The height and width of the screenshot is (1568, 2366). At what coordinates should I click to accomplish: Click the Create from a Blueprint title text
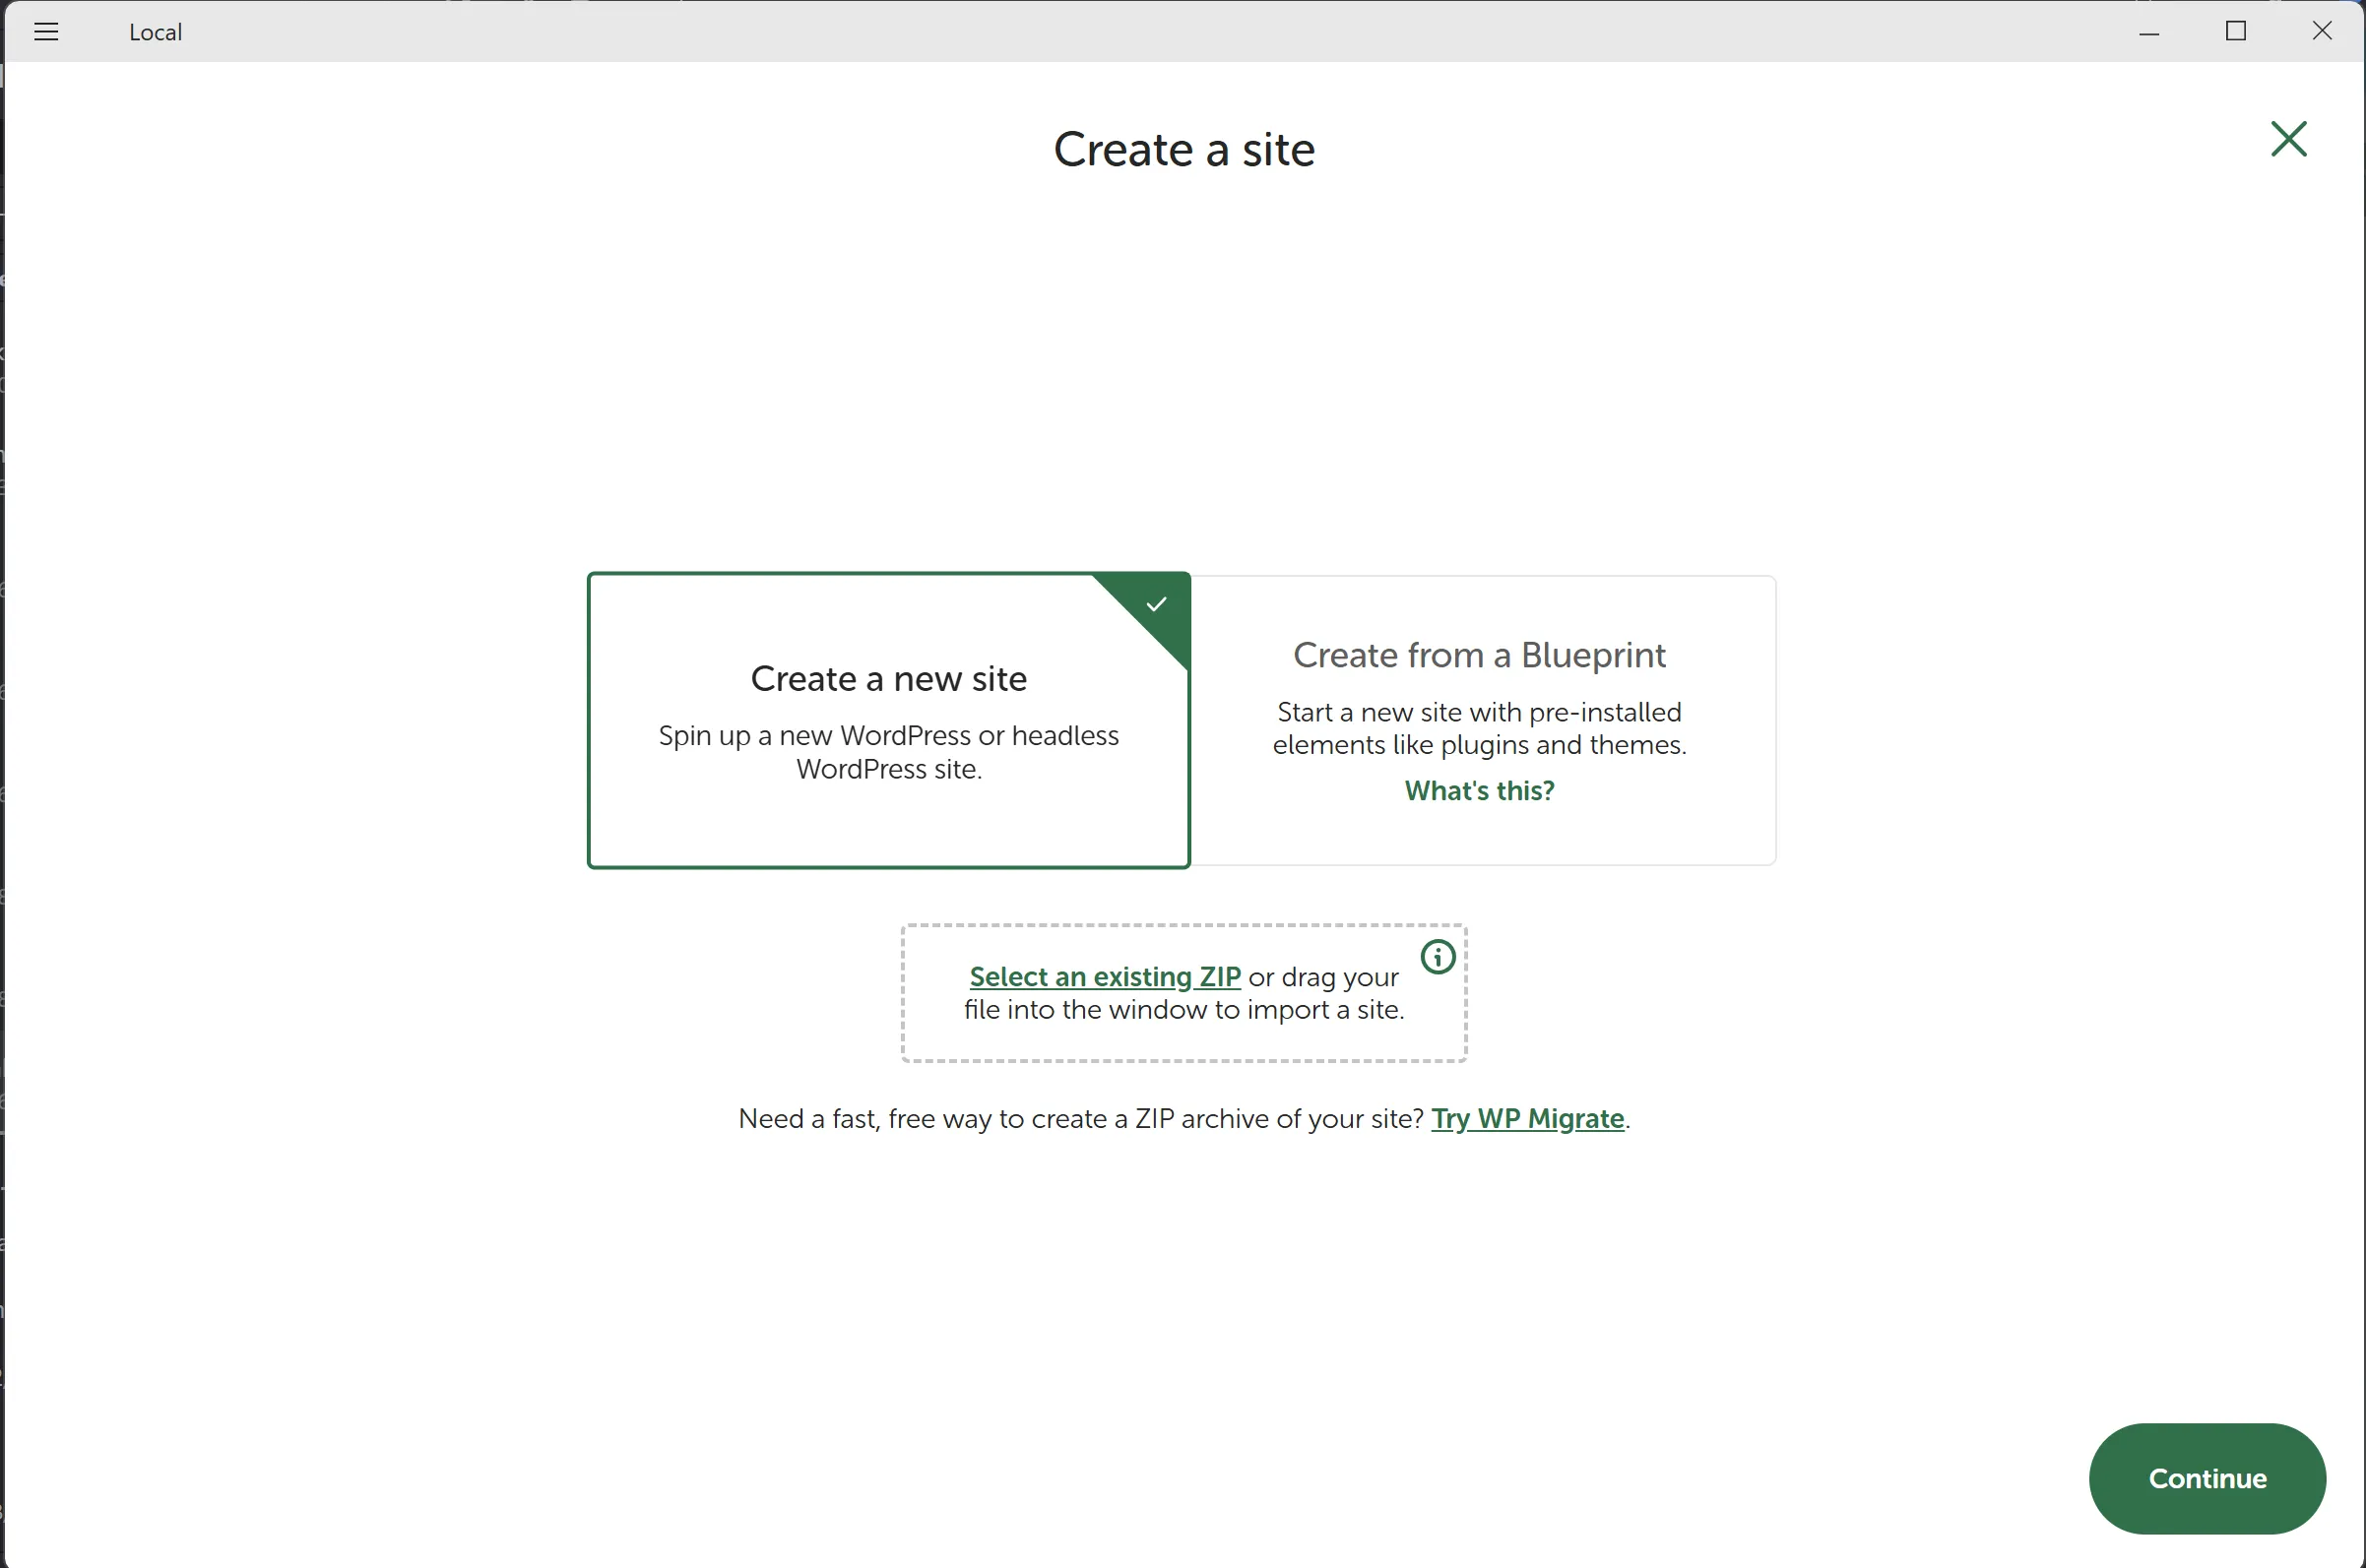click(x=1479, y=655)
